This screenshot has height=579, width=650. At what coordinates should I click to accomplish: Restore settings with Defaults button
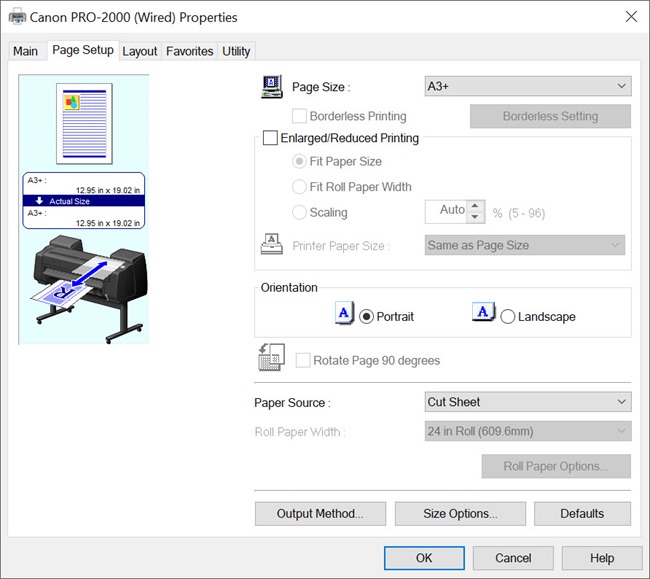[x=582, y=514]
